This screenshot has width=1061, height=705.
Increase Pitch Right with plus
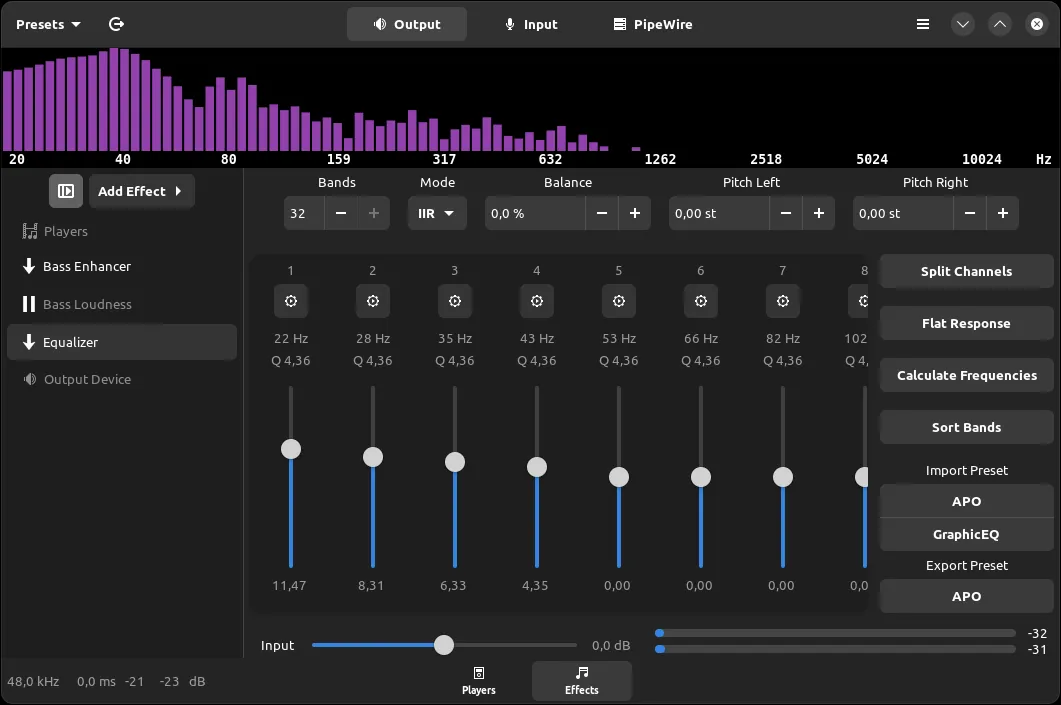pyautogui.click(x=1003, y=213)
